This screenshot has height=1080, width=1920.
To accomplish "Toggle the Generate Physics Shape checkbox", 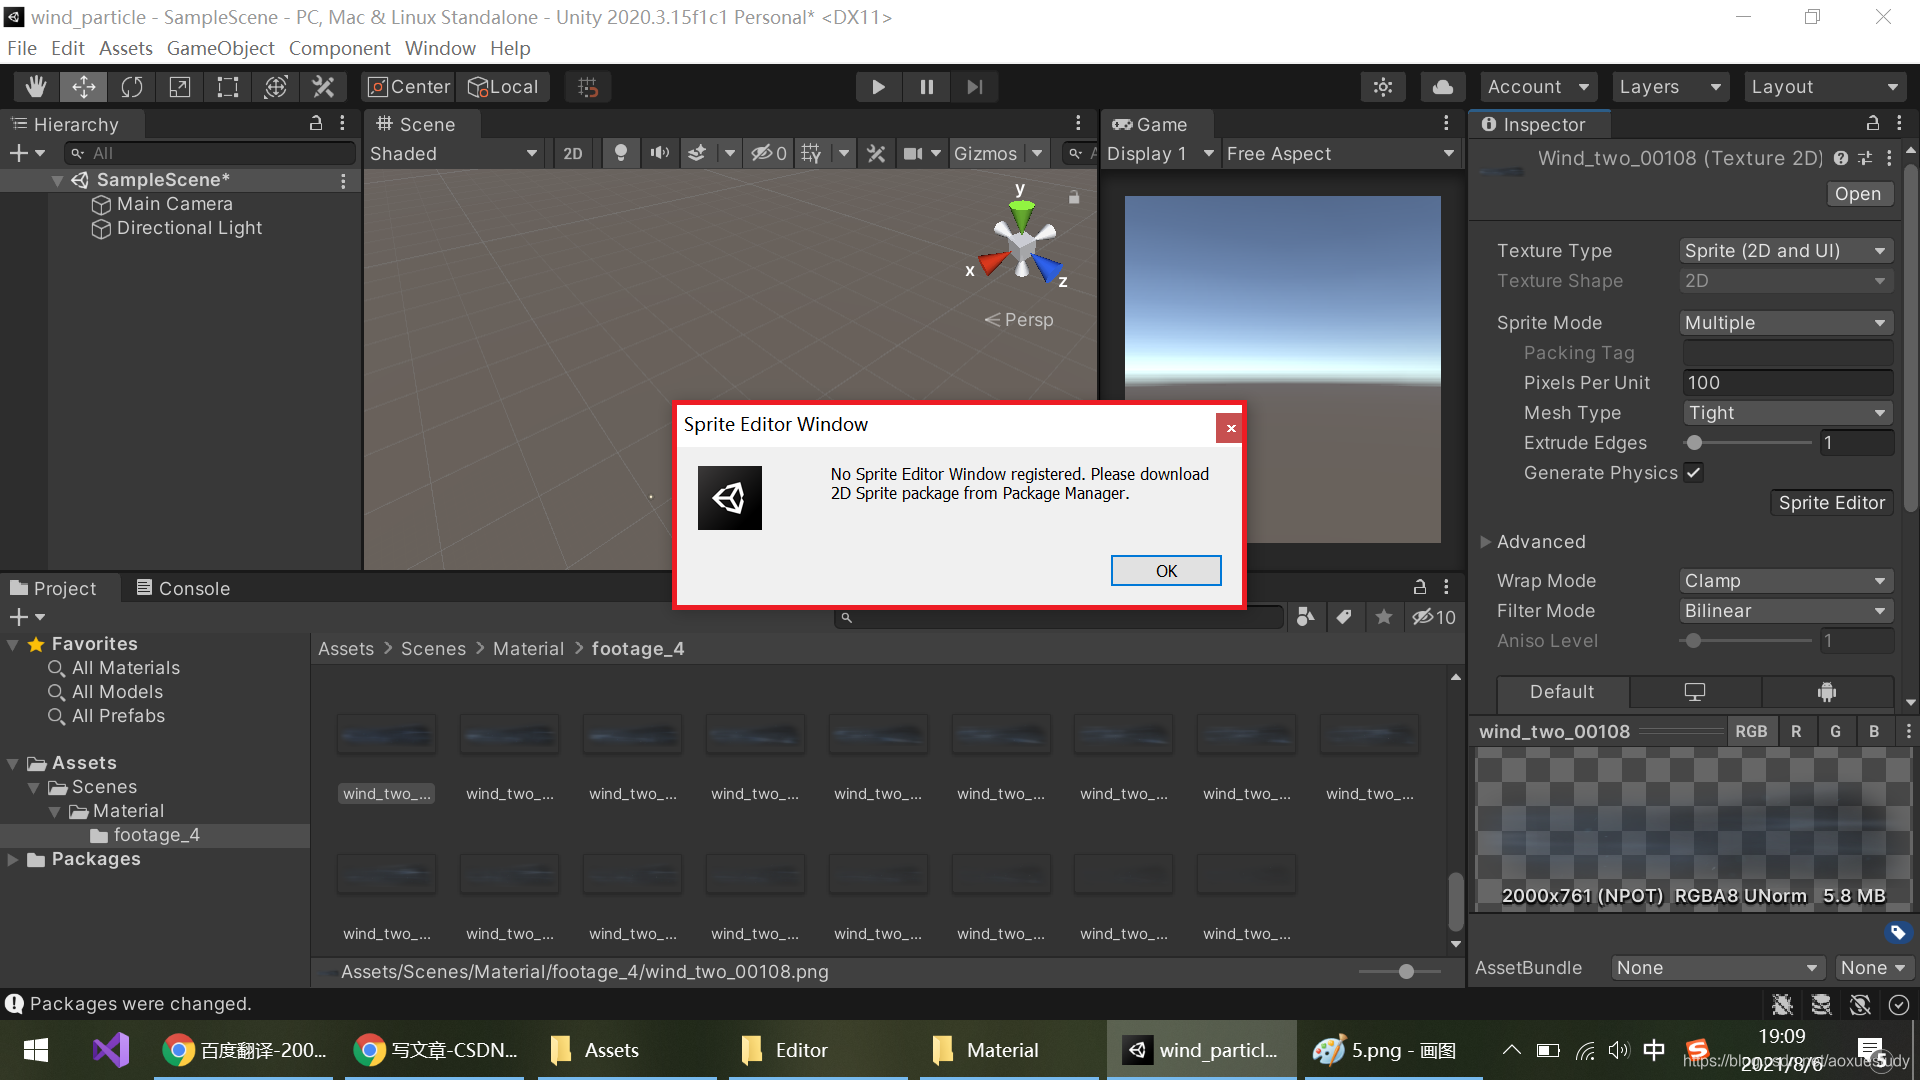I will (1693, 472).
